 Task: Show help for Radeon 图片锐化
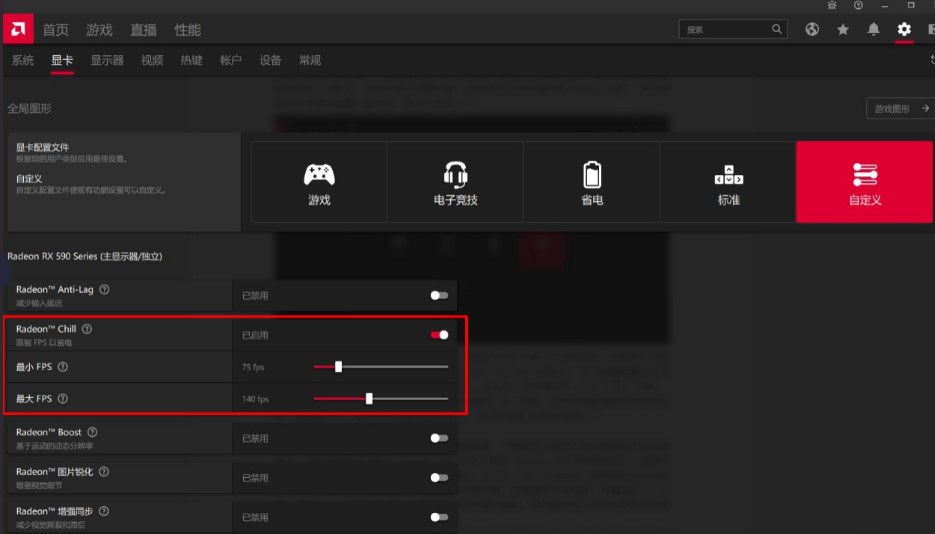[104, 471]
